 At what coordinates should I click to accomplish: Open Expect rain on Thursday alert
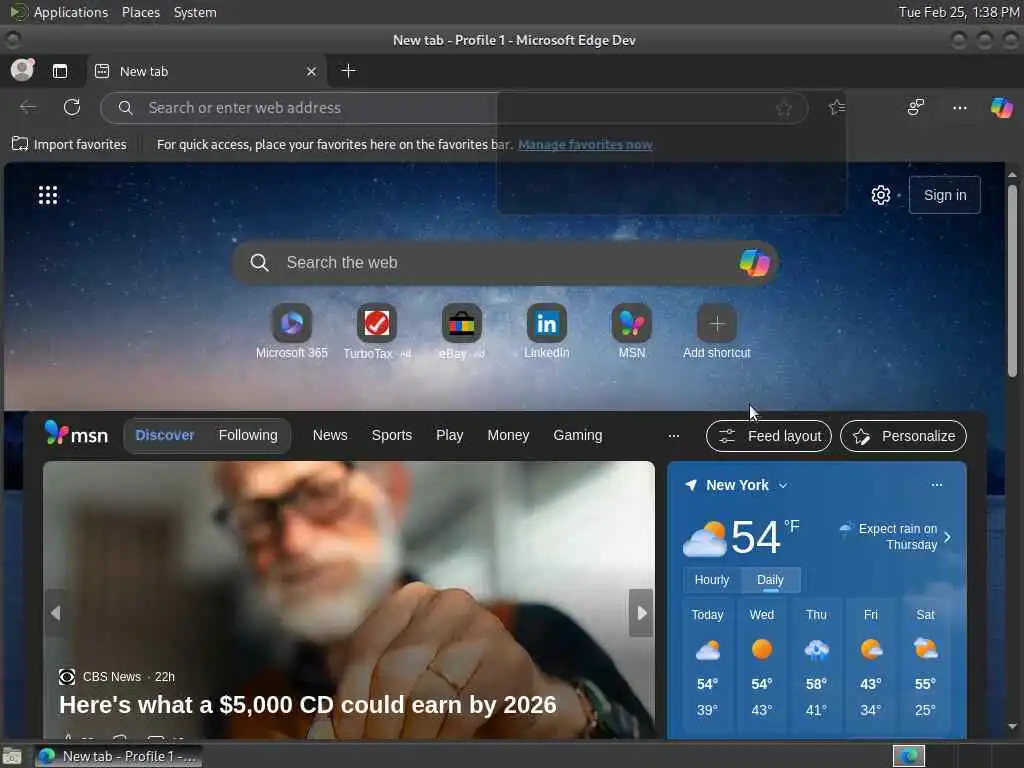[x=895, y=536]
